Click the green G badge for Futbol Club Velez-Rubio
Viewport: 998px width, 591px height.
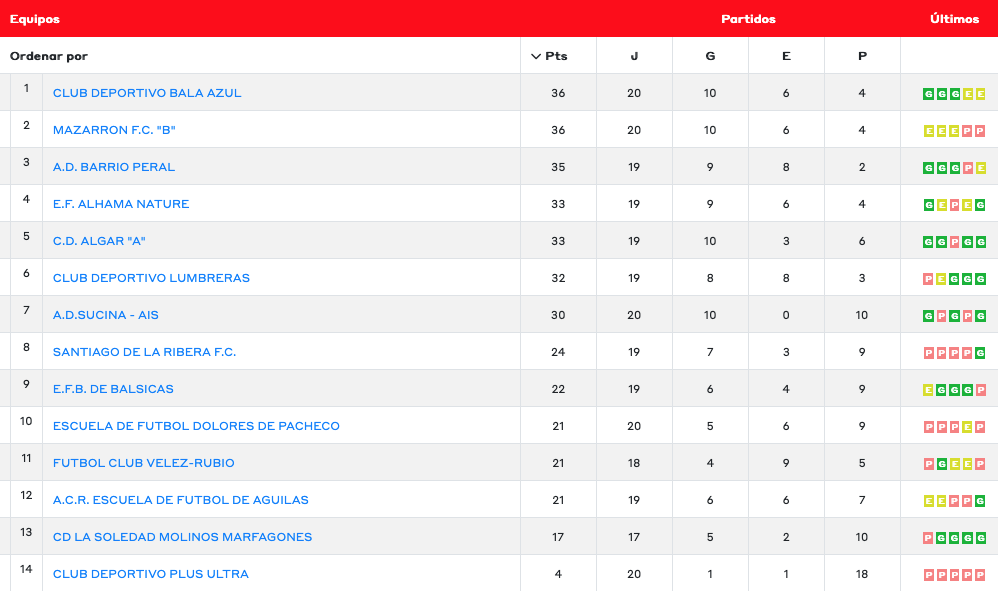pos(942,464)
